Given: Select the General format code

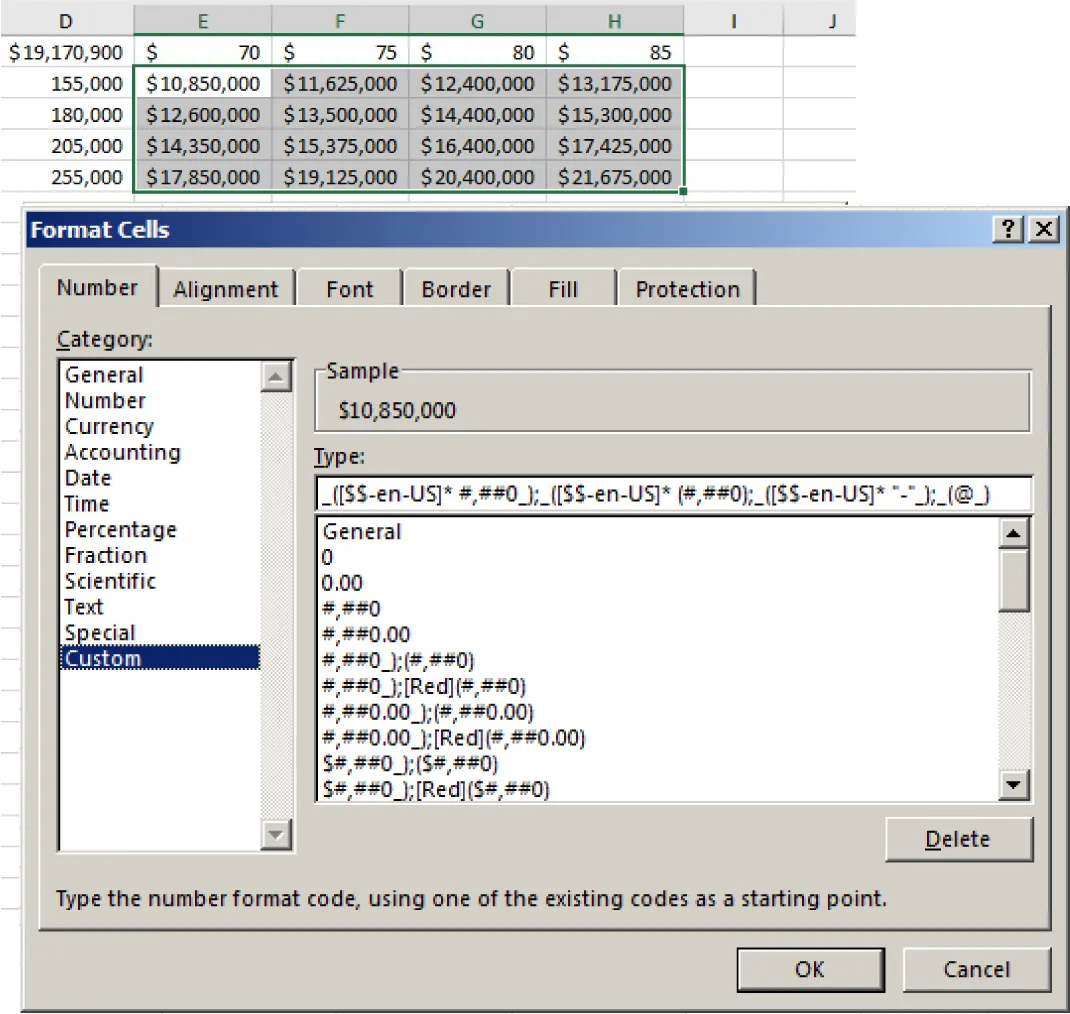Looking at the screenshot, I should (360, 531).
